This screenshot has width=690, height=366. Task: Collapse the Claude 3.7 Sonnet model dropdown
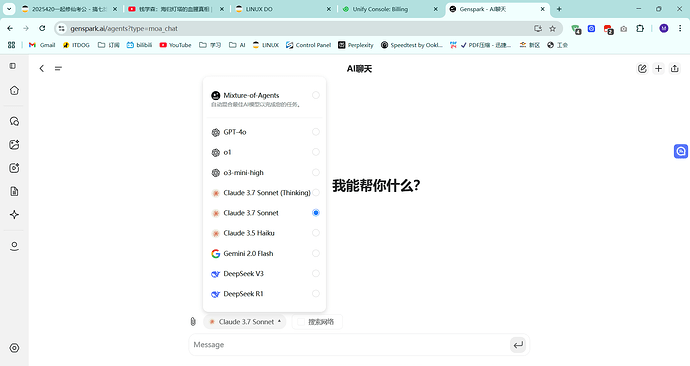(x=245, y=322)
